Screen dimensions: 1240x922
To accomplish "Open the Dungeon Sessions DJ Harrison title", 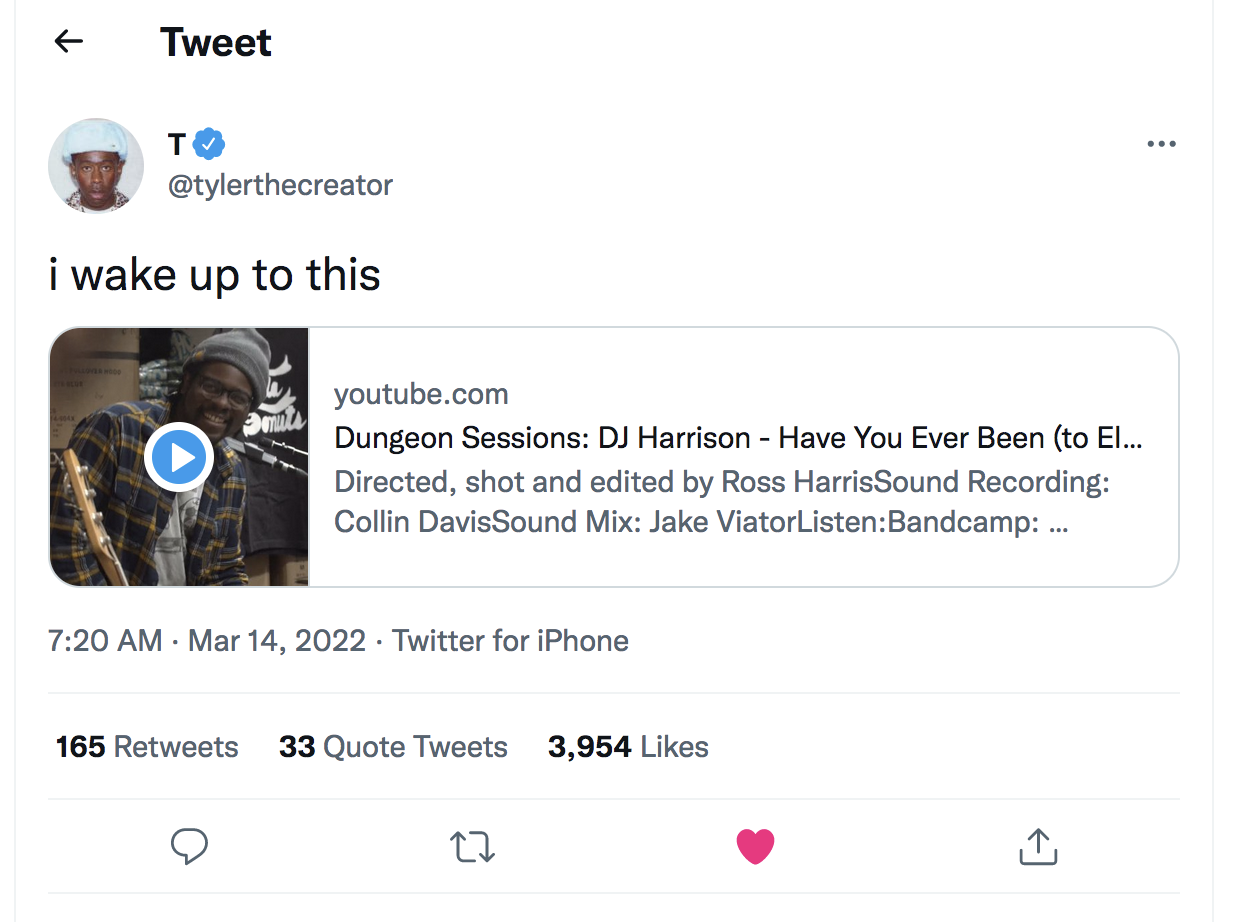I will point(738,438).
